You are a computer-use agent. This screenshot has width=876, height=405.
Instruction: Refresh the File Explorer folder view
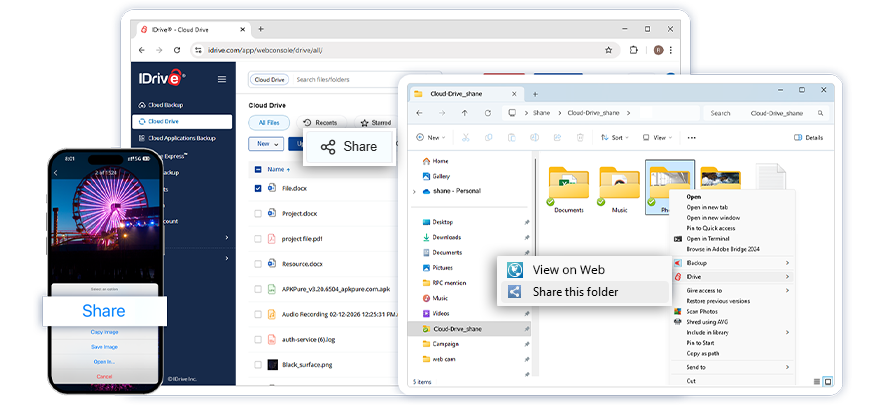point(488,113)
